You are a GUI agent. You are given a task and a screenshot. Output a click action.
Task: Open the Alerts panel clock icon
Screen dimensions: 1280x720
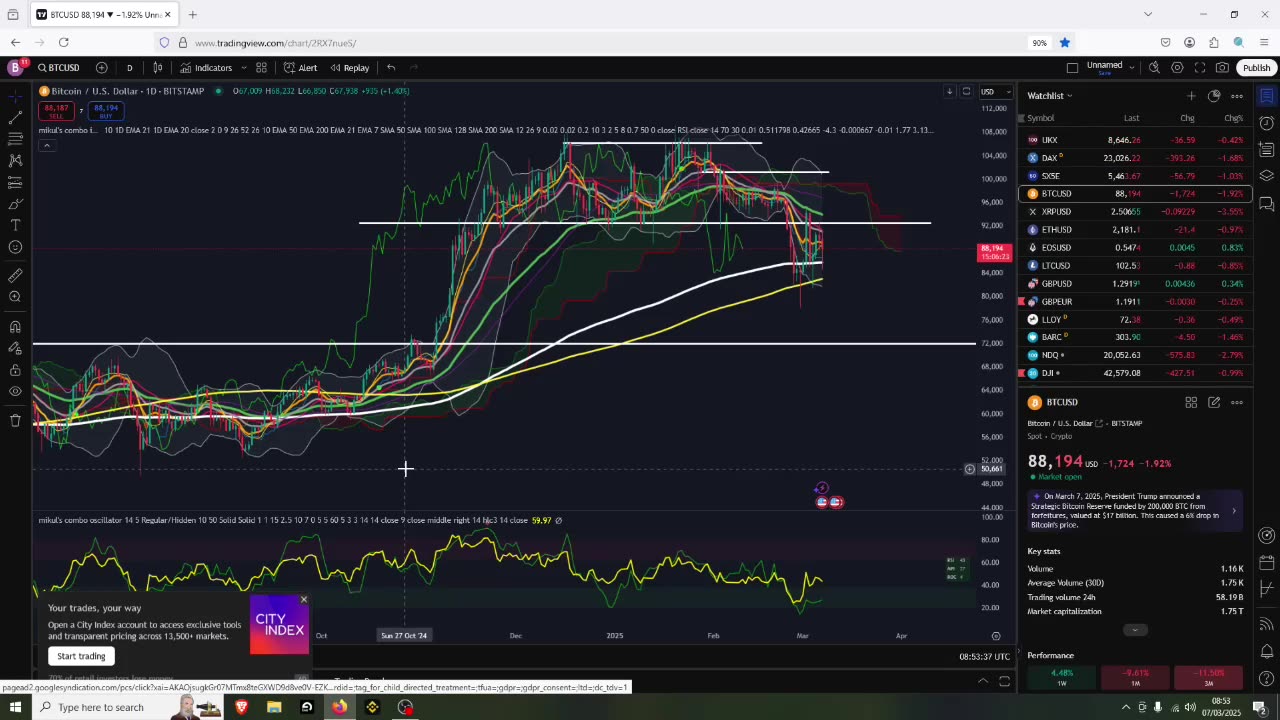click(1266, 123)
